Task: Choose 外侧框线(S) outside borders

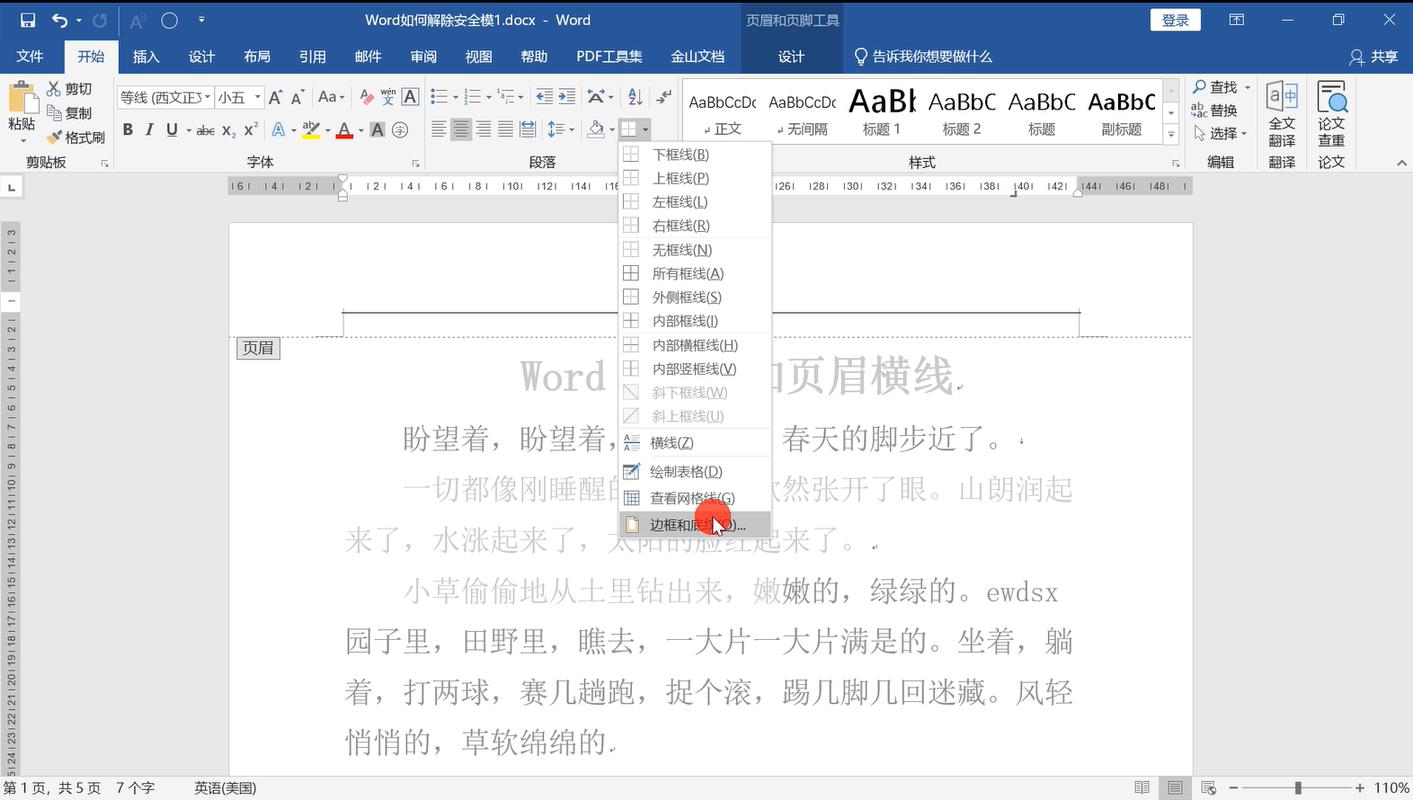Action: (695, 297)
